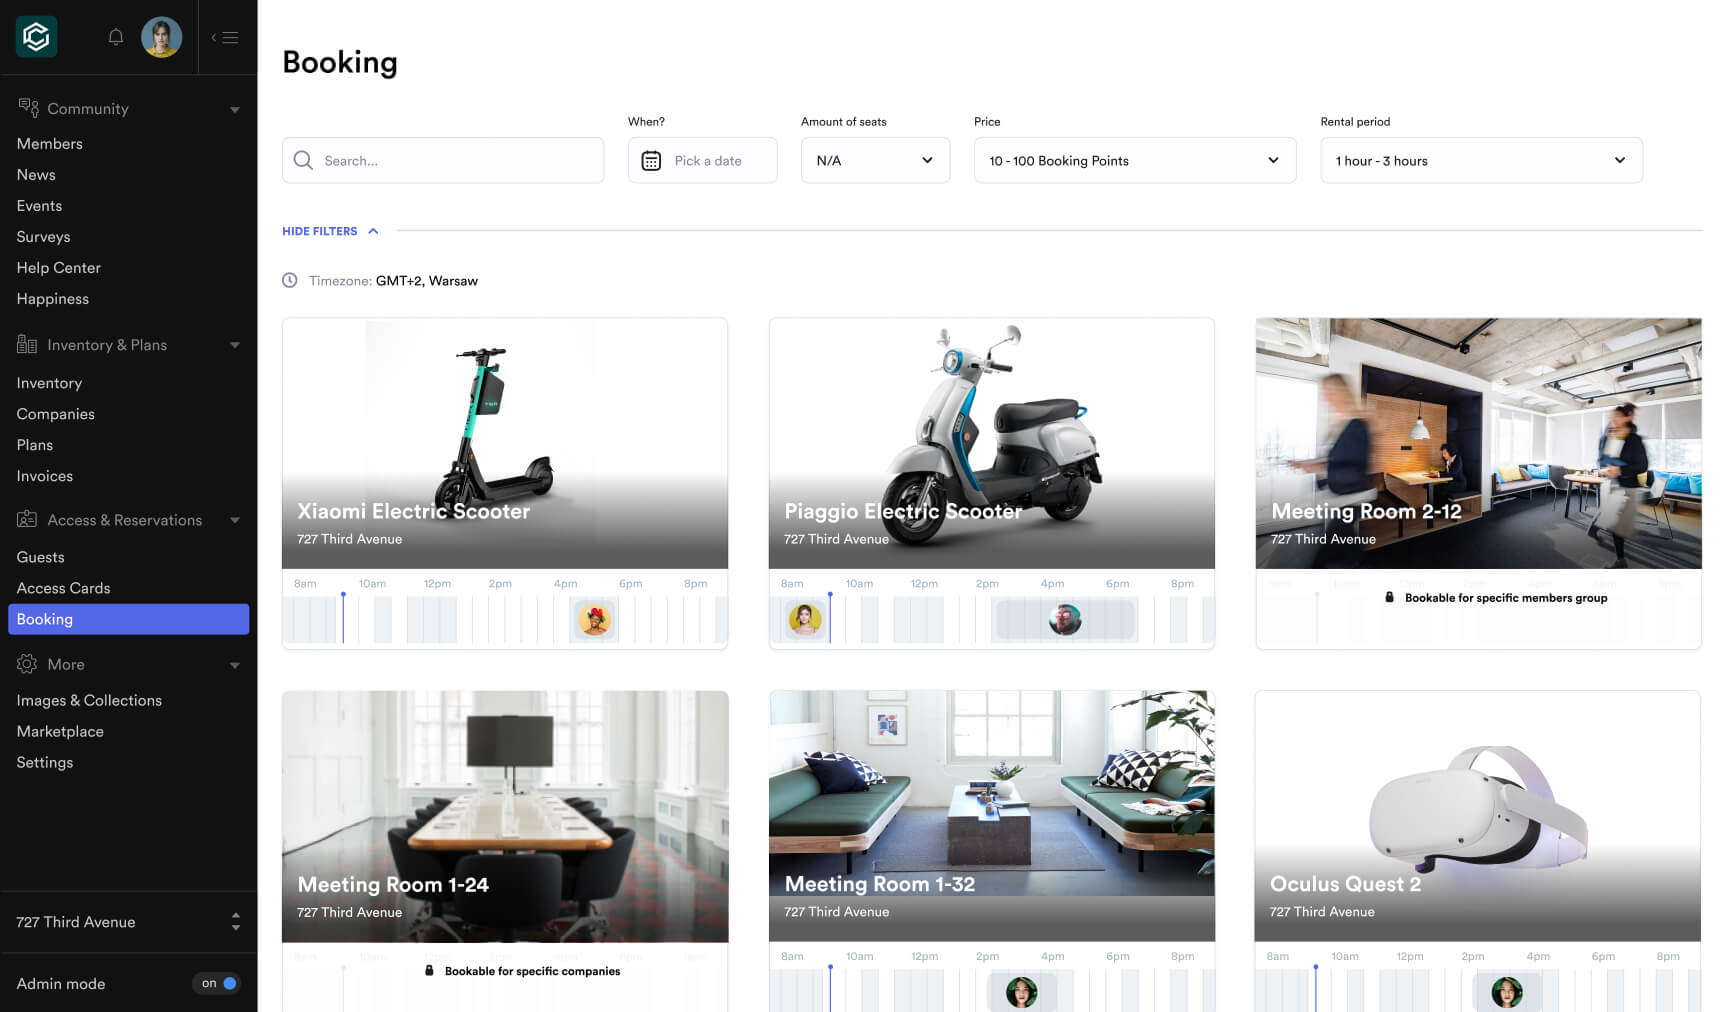Click current time marker on Oculus timeline
The height and width of the screenshot is (1012, 1731).
coord(1316,988)
